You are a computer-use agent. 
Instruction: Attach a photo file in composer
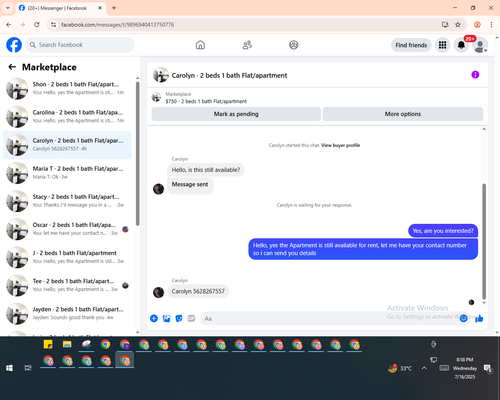point(166,318)
